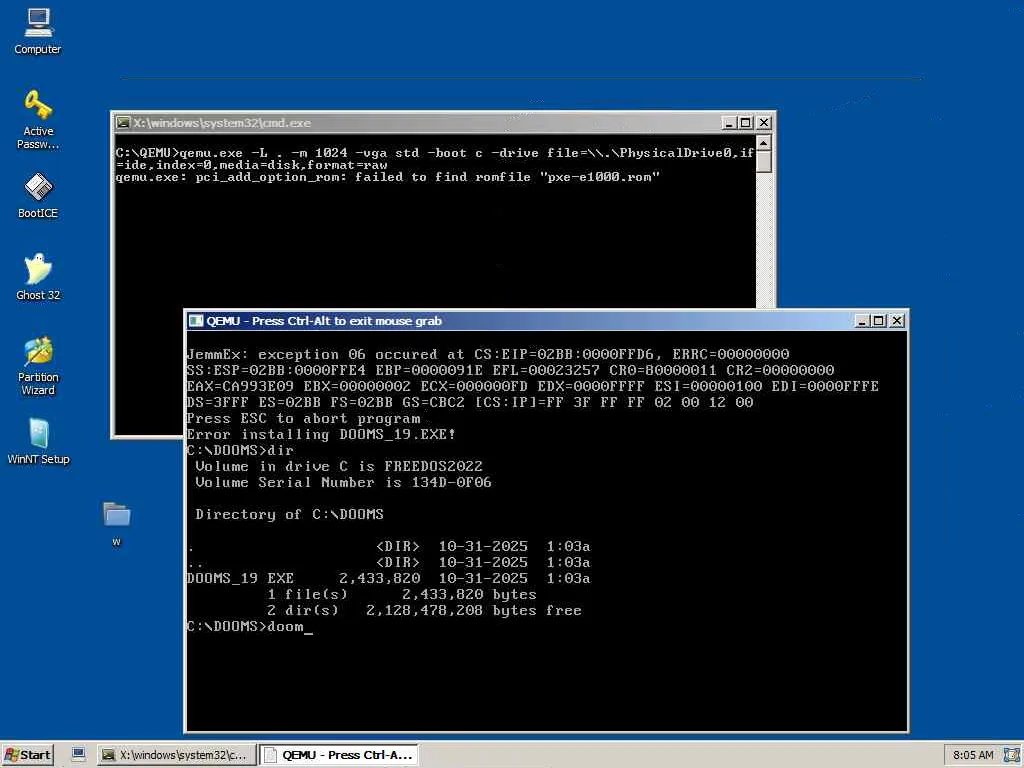1024x768 pixels.
Task: Click QEMU window title bar icon
Action: (x=195, y=321)
